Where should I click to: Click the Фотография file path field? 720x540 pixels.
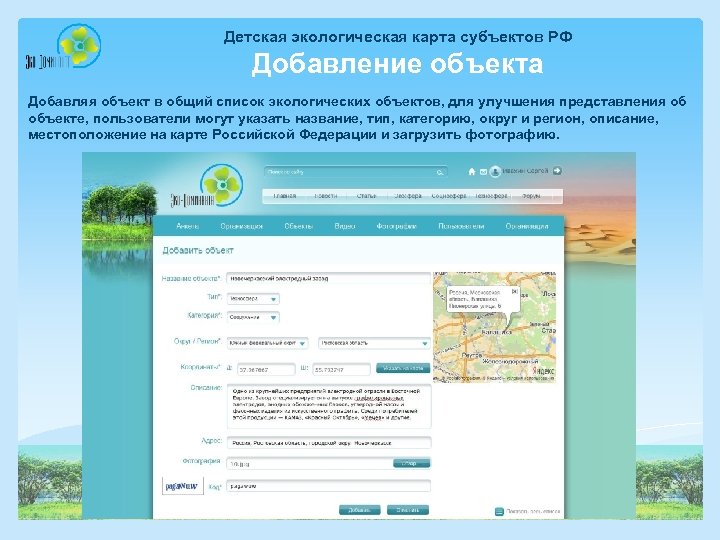(x=310, y=464)
